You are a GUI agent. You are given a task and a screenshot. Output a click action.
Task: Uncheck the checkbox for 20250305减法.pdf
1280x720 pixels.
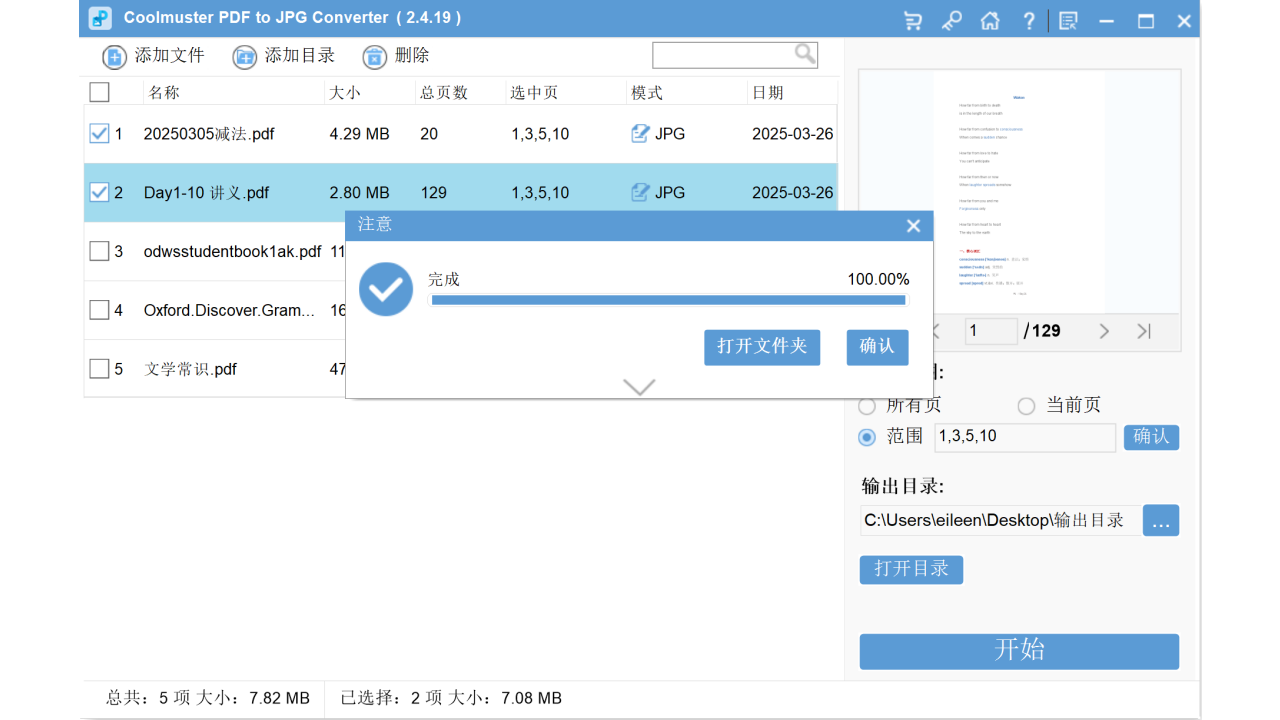click(x=99, y=133)
